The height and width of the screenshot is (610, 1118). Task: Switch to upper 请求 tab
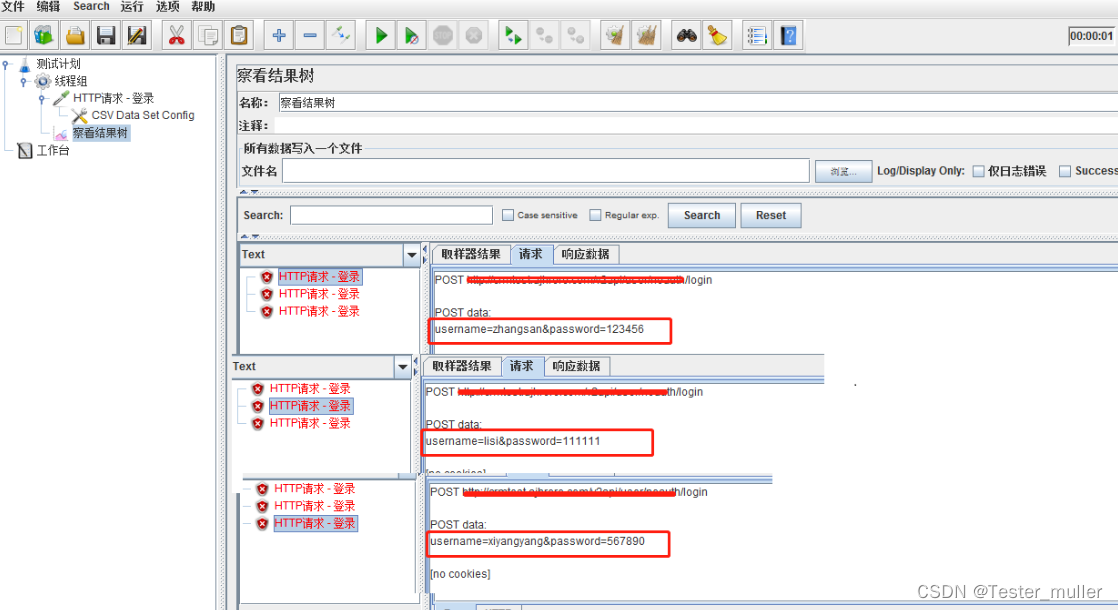point(530,254)
